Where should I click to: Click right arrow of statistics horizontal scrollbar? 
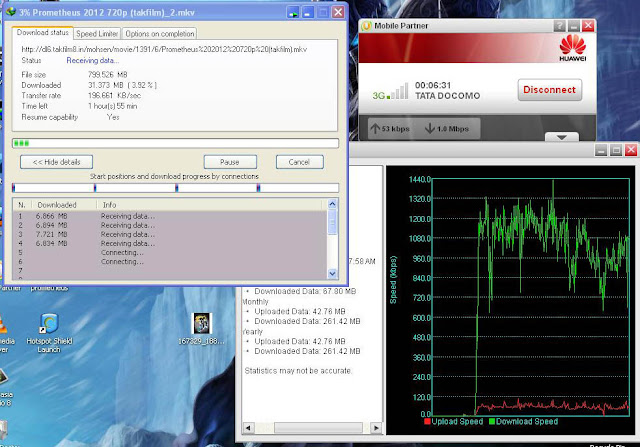click(x=376, y=428)
